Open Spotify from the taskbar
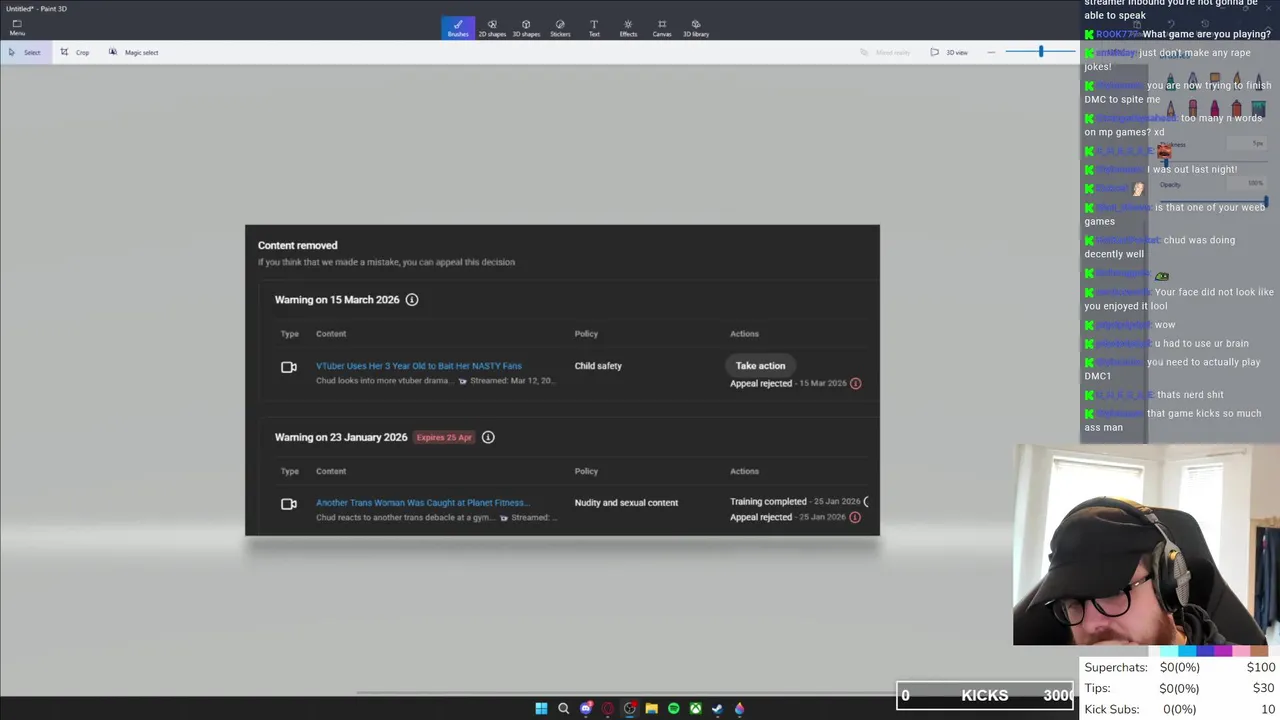1280x720 pixels. (x=673, y=708)
